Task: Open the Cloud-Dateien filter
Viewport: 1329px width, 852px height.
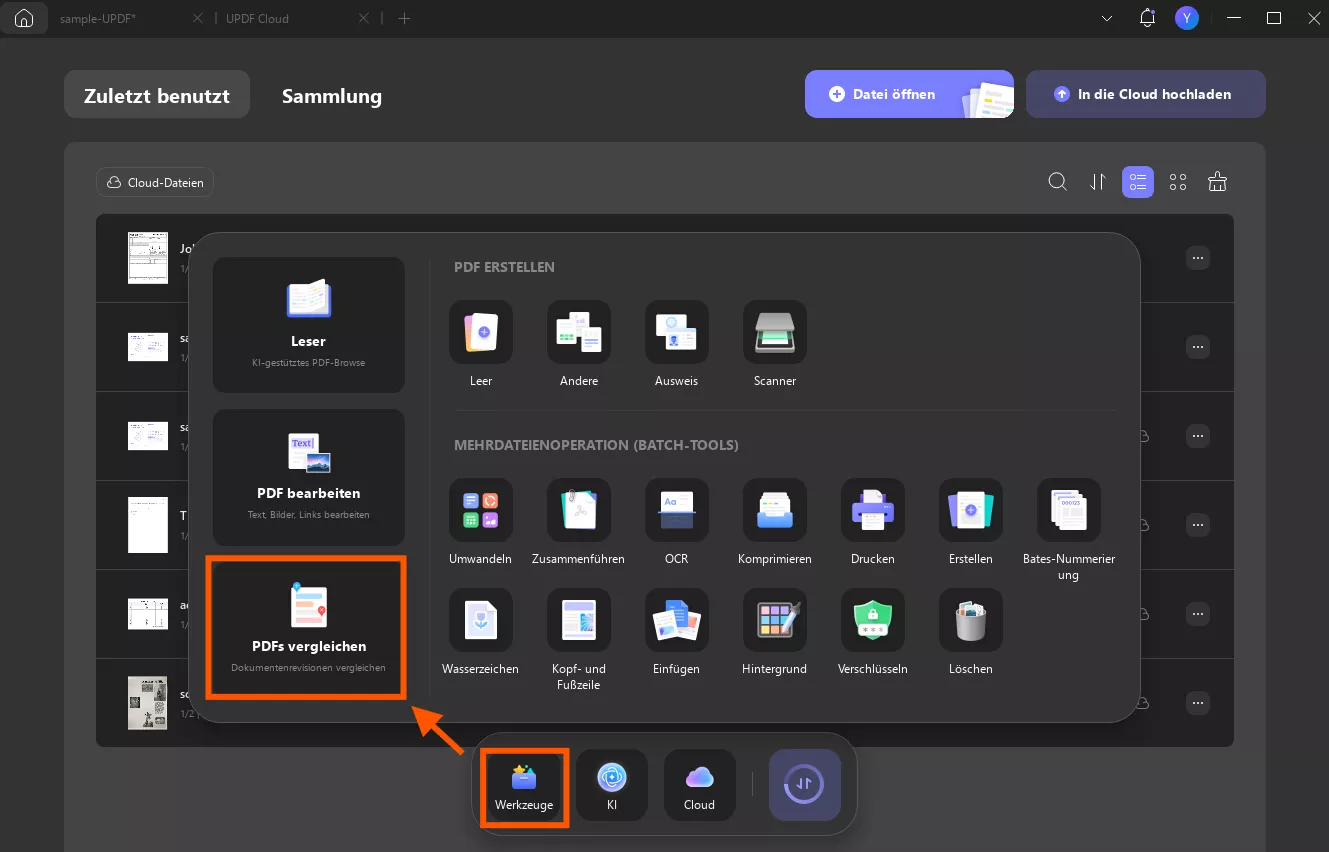Action: 155,182
